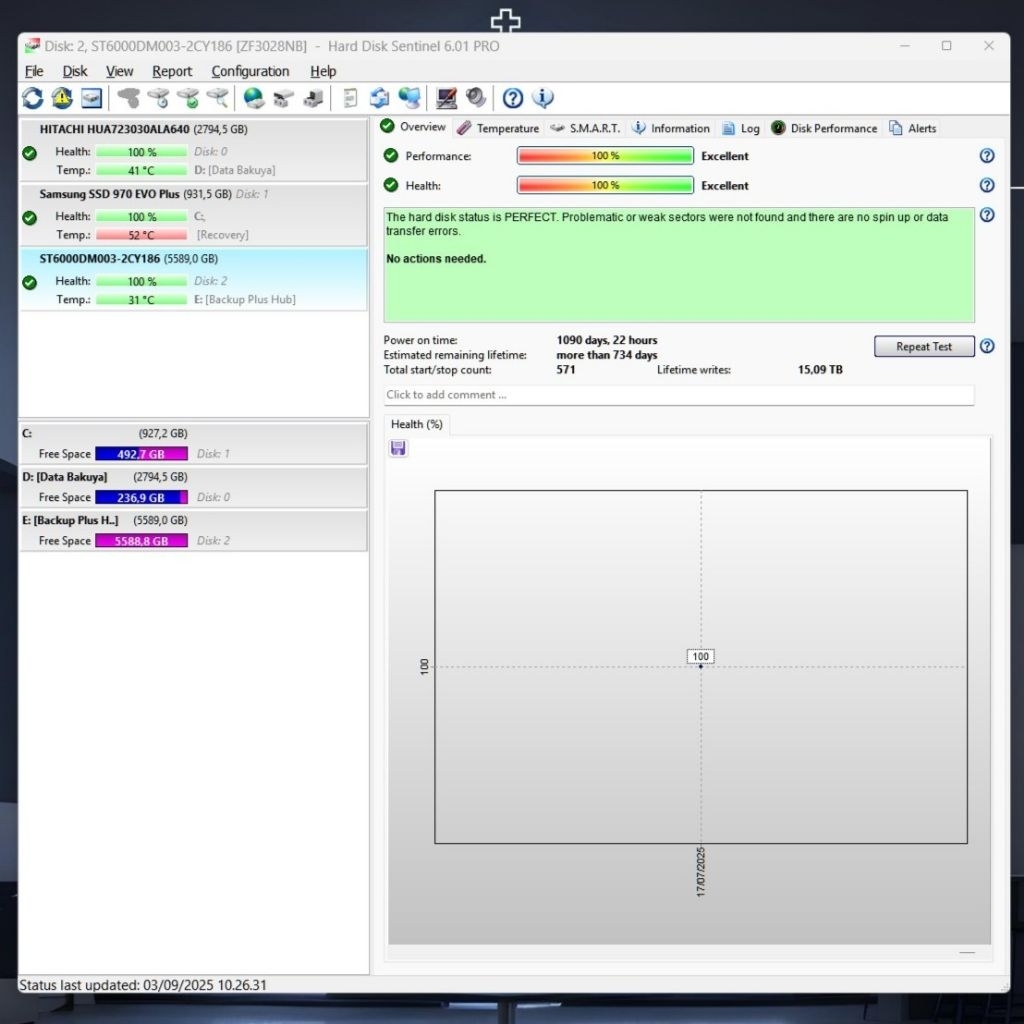Click the C: free space 492,7 GB bar
This screenshot has width=1024, height=1024.
pos(142,454)
